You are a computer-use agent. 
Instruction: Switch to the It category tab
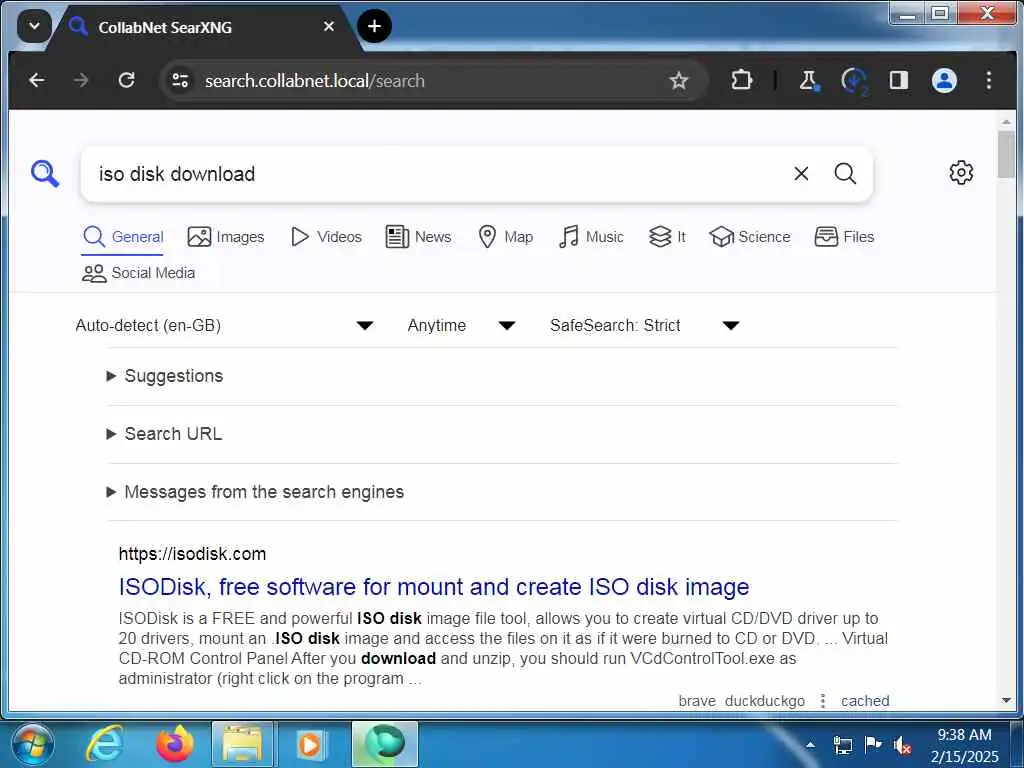pos(667,236)
